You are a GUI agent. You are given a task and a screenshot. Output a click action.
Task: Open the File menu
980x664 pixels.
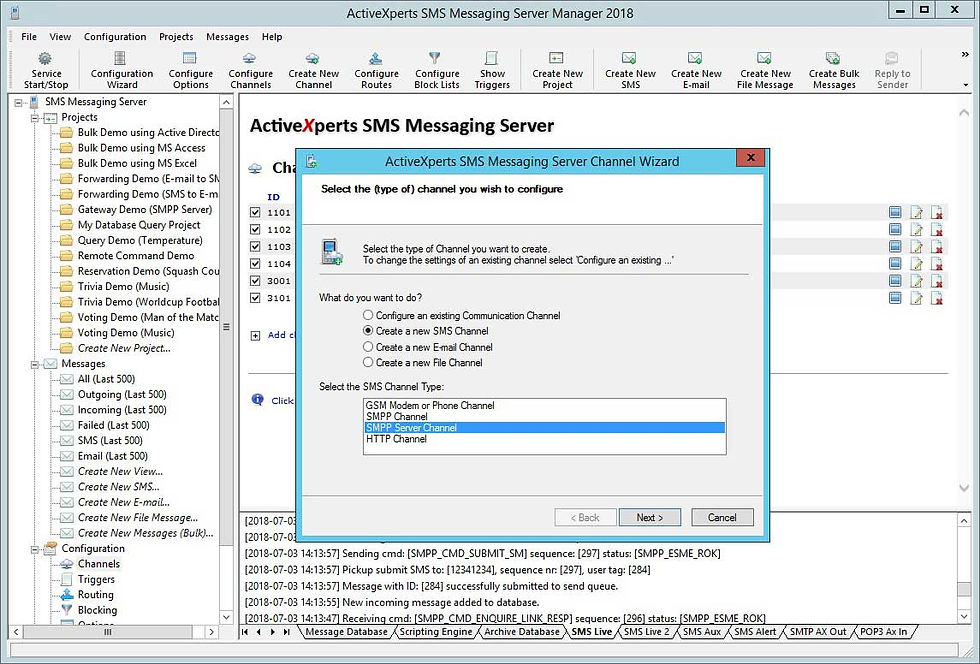29,37
